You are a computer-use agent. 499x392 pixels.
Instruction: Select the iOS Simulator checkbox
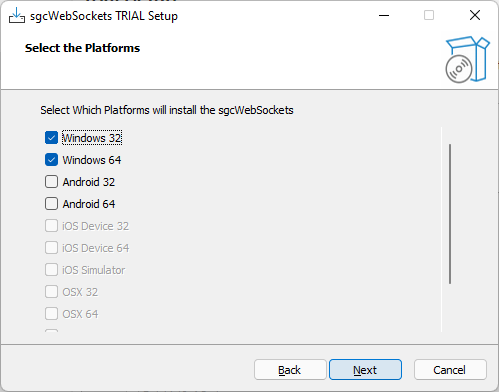click(x=51, y=270)
